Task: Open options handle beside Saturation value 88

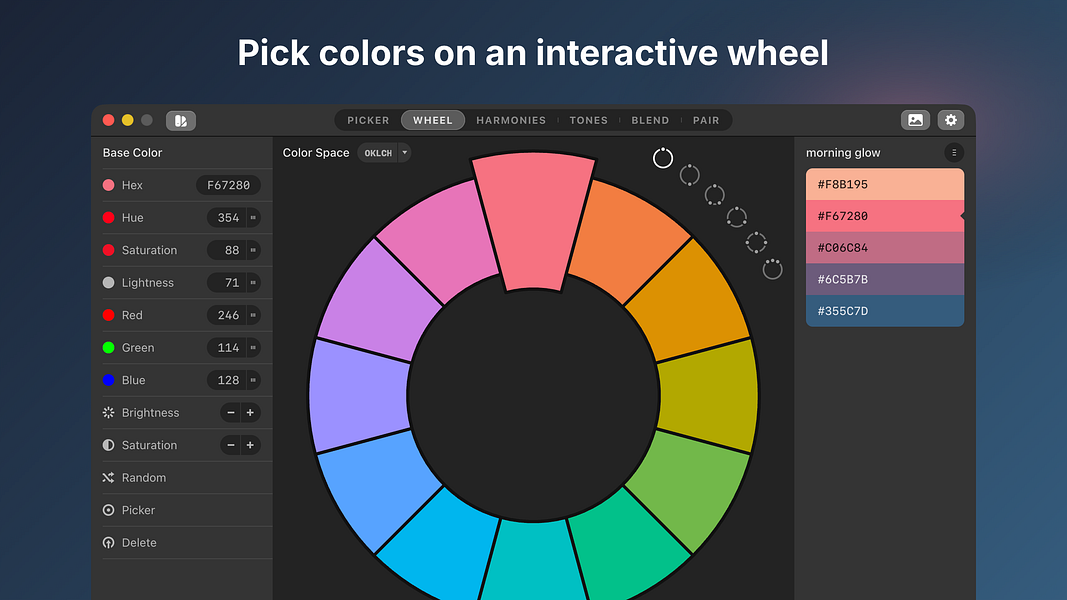Action: tap(253, 250)
